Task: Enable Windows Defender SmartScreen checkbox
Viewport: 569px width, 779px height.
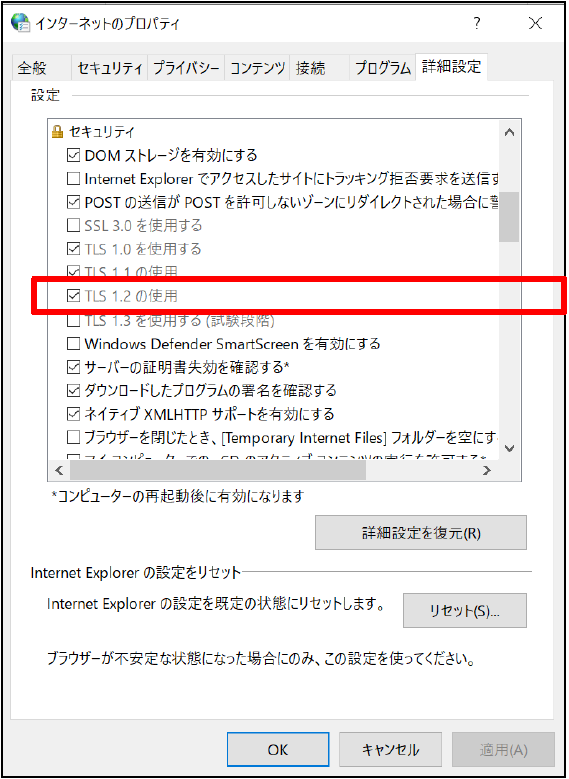Action: point(73,343)
